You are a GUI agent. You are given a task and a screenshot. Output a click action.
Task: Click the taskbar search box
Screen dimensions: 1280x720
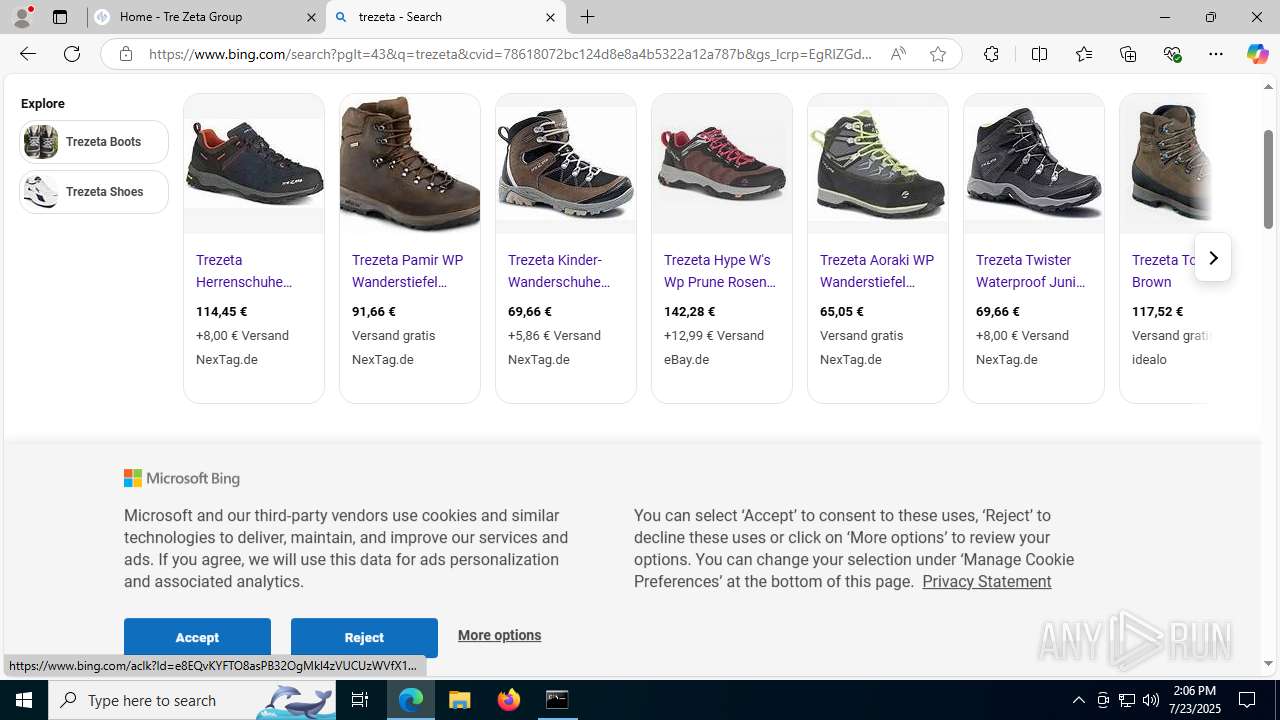point(192,700)
